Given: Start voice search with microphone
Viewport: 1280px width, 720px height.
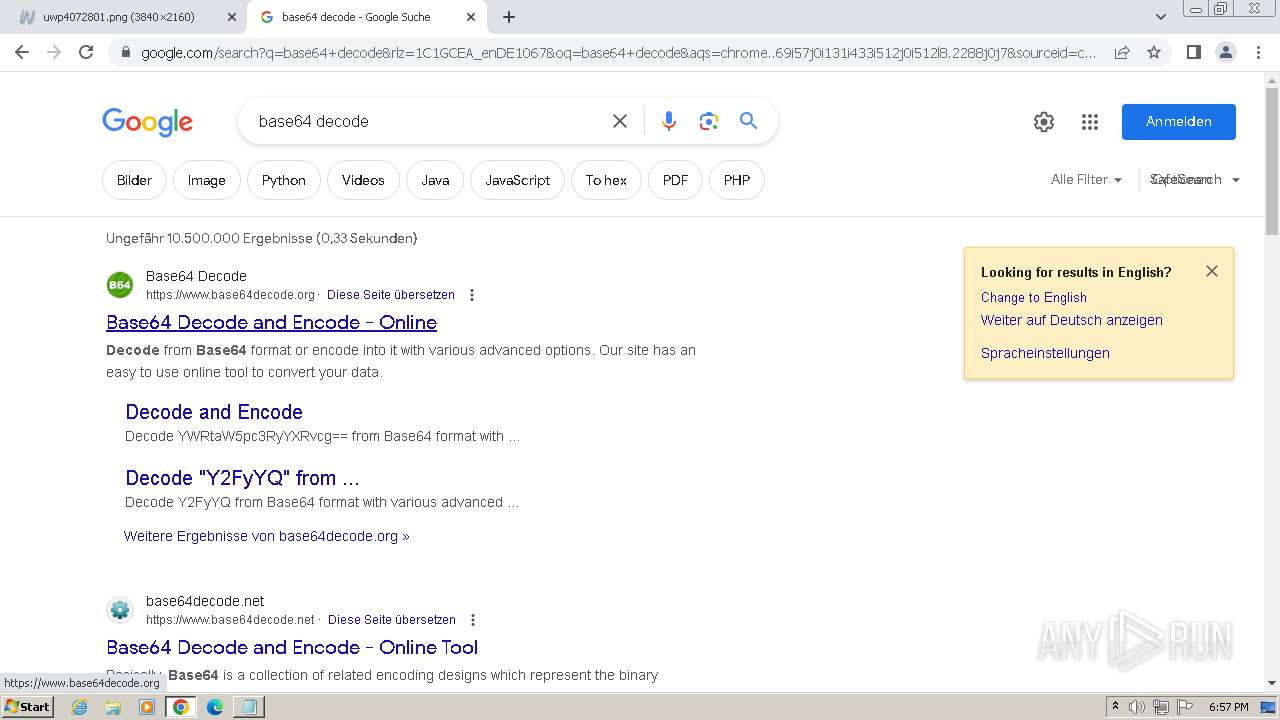Looking at the screenshot, I should pyautogui.click(x=669, y=121).
